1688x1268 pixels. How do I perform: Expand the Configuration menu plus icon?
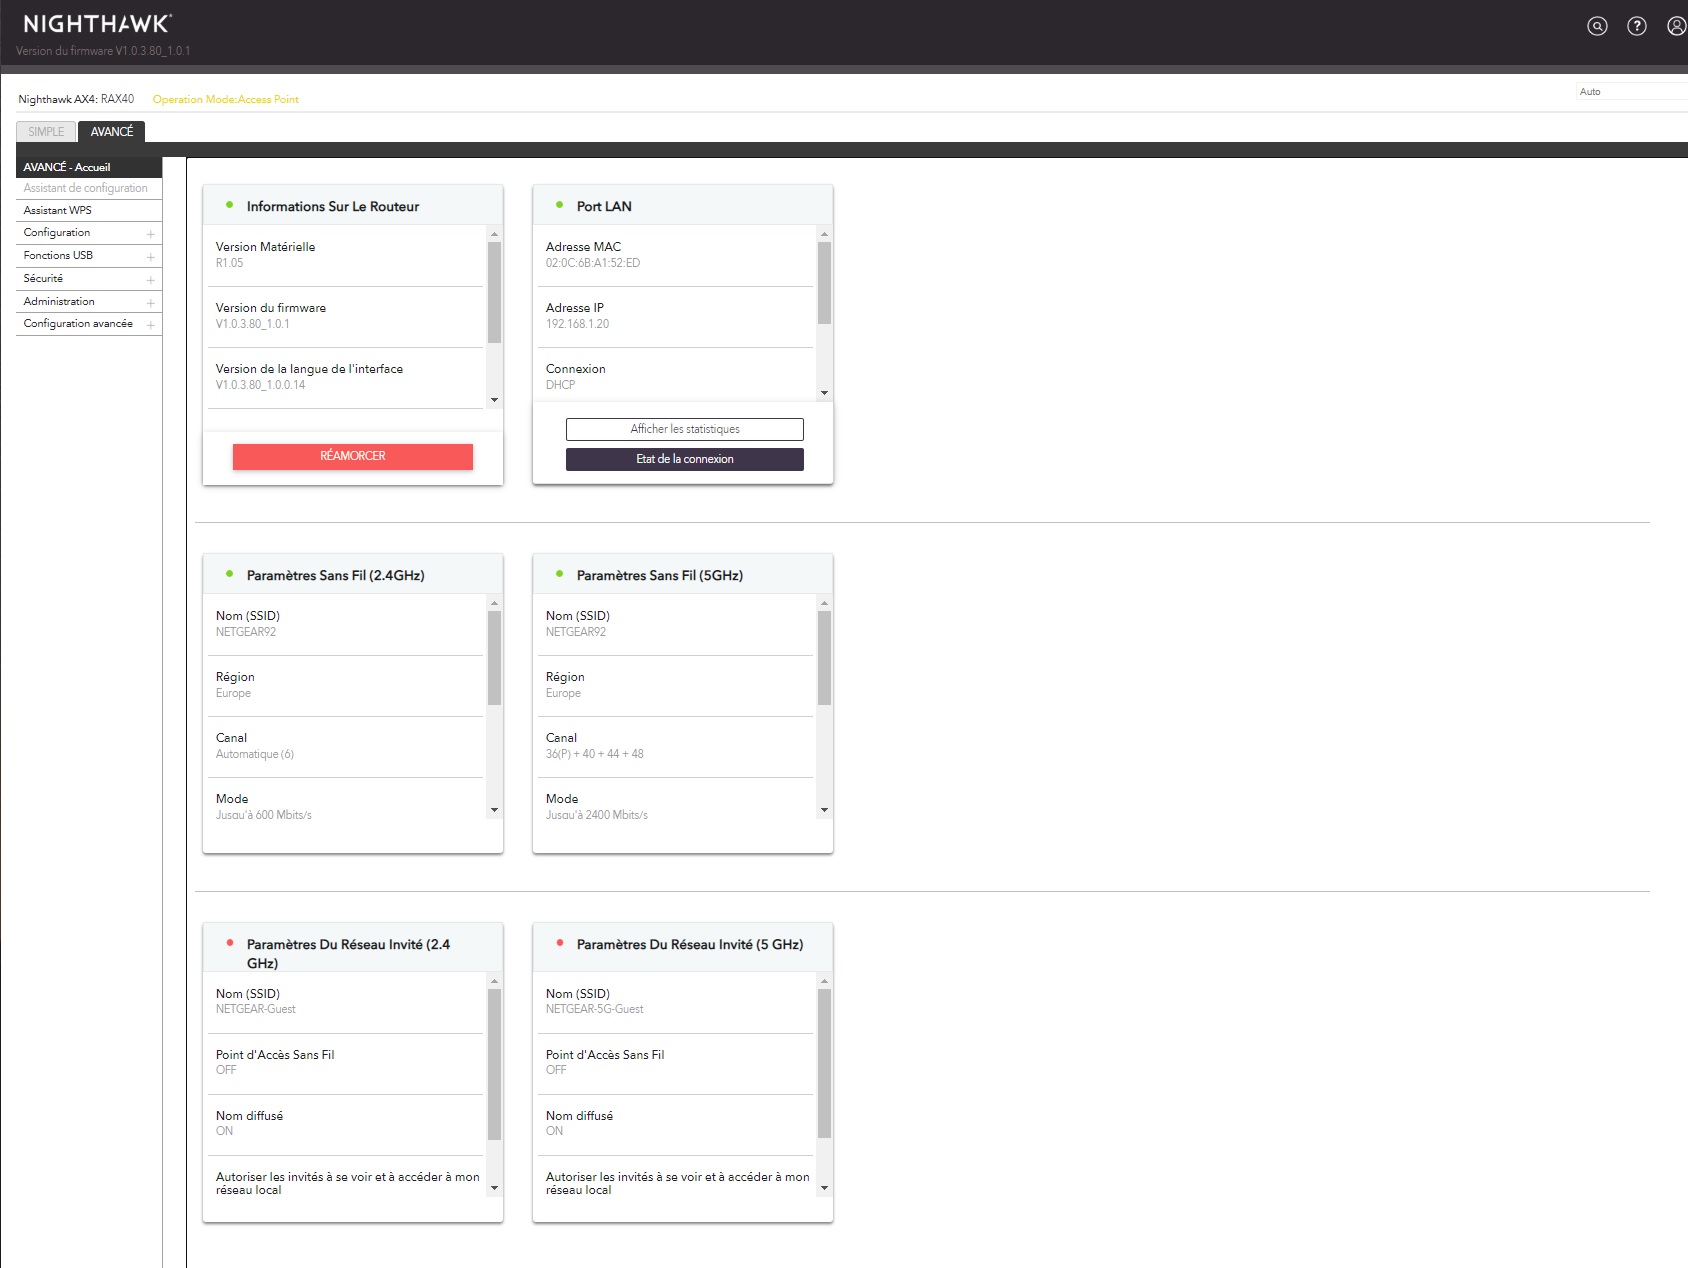coord(150,234)
